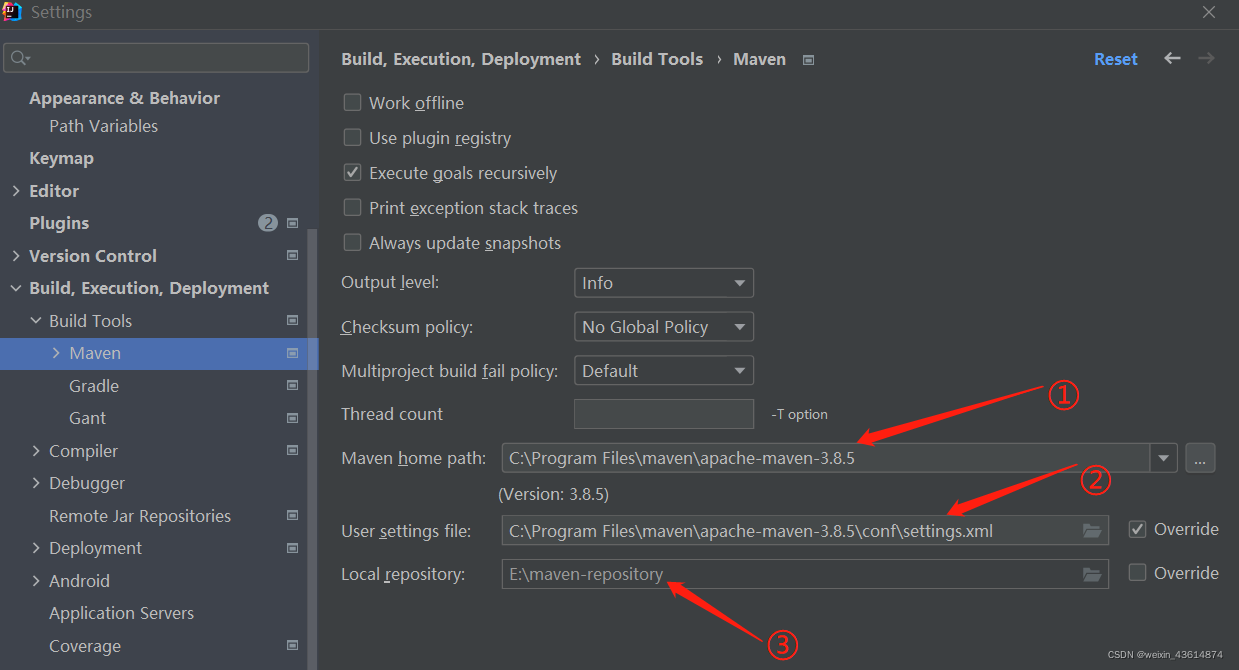1239x670 pixels.
Task: Click Build Tools breadcrumb
Action: point(657,59)
